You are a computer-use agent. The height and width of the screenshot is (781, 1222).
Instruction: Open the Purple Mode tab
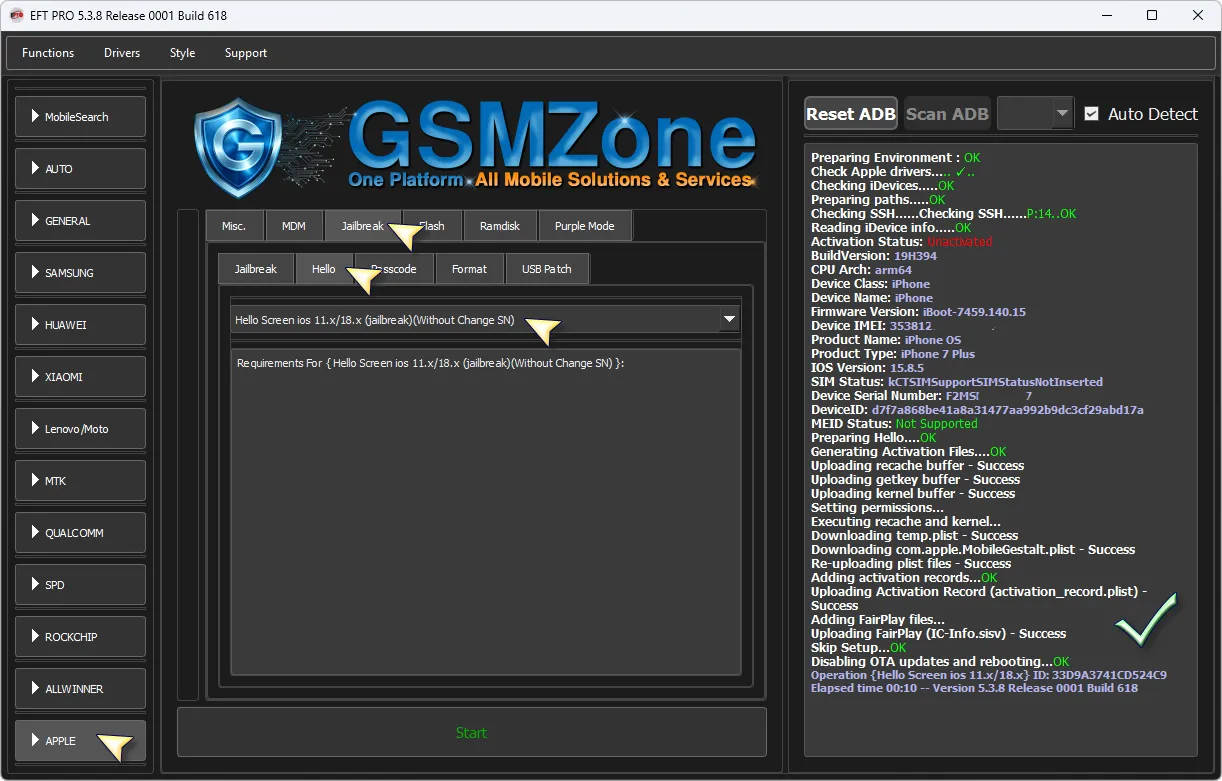click(x=584, y=226)
